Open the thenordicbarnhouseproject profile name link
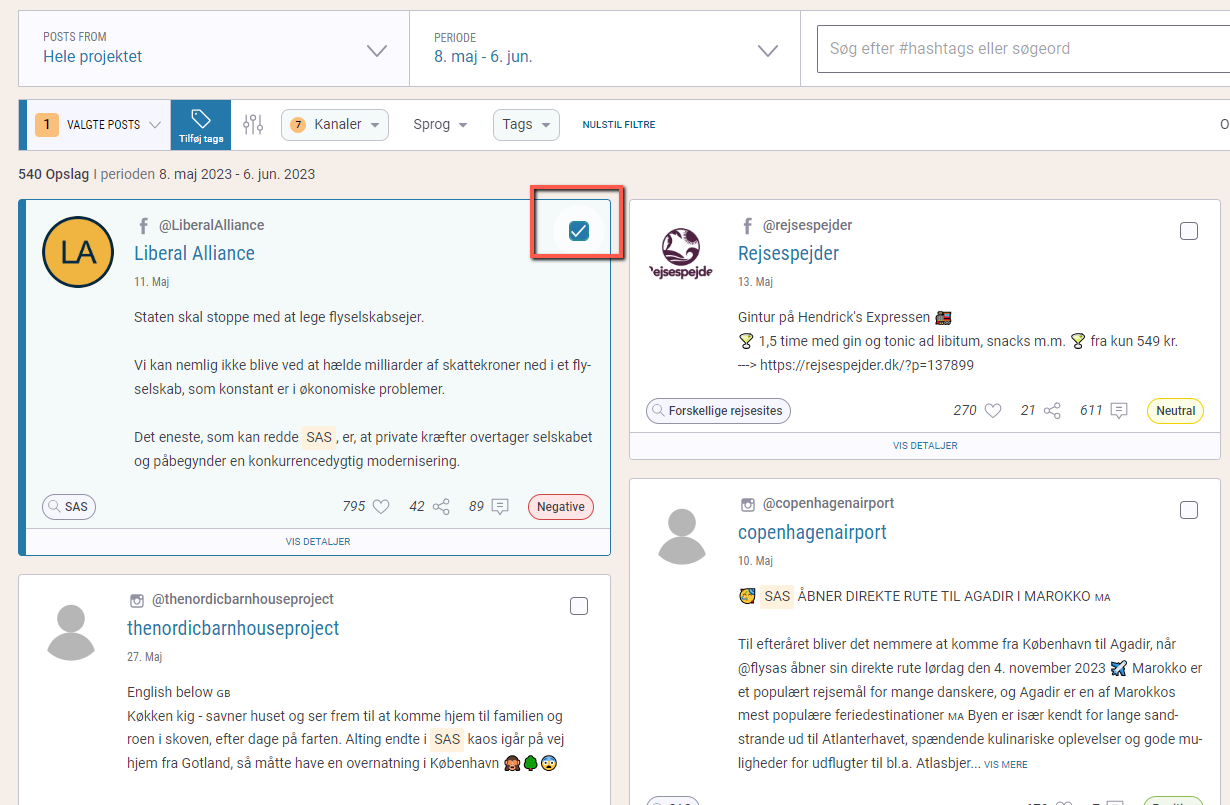 pos(233,628)
